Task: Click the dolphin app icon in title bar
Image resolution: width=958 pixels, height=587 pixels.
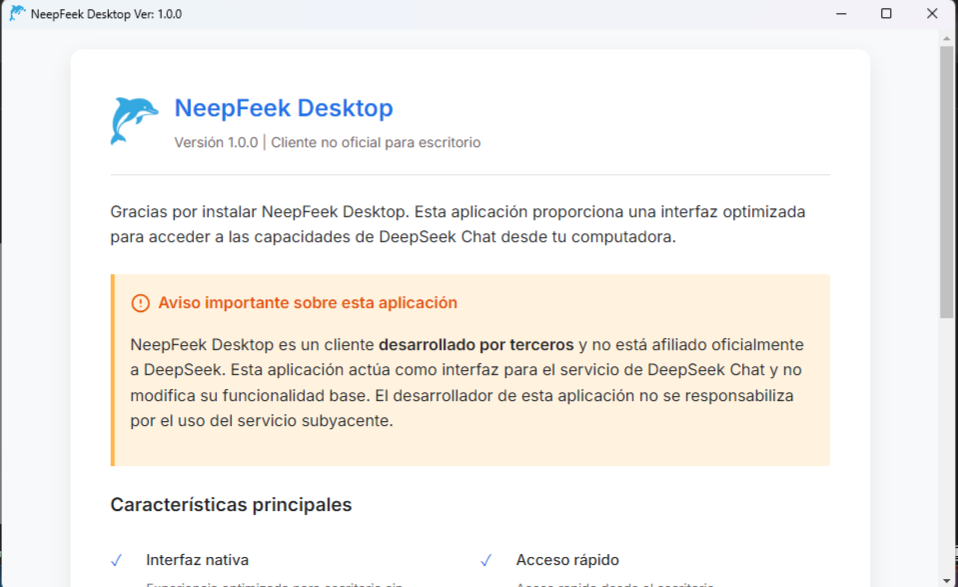Action: pos(17,13)
